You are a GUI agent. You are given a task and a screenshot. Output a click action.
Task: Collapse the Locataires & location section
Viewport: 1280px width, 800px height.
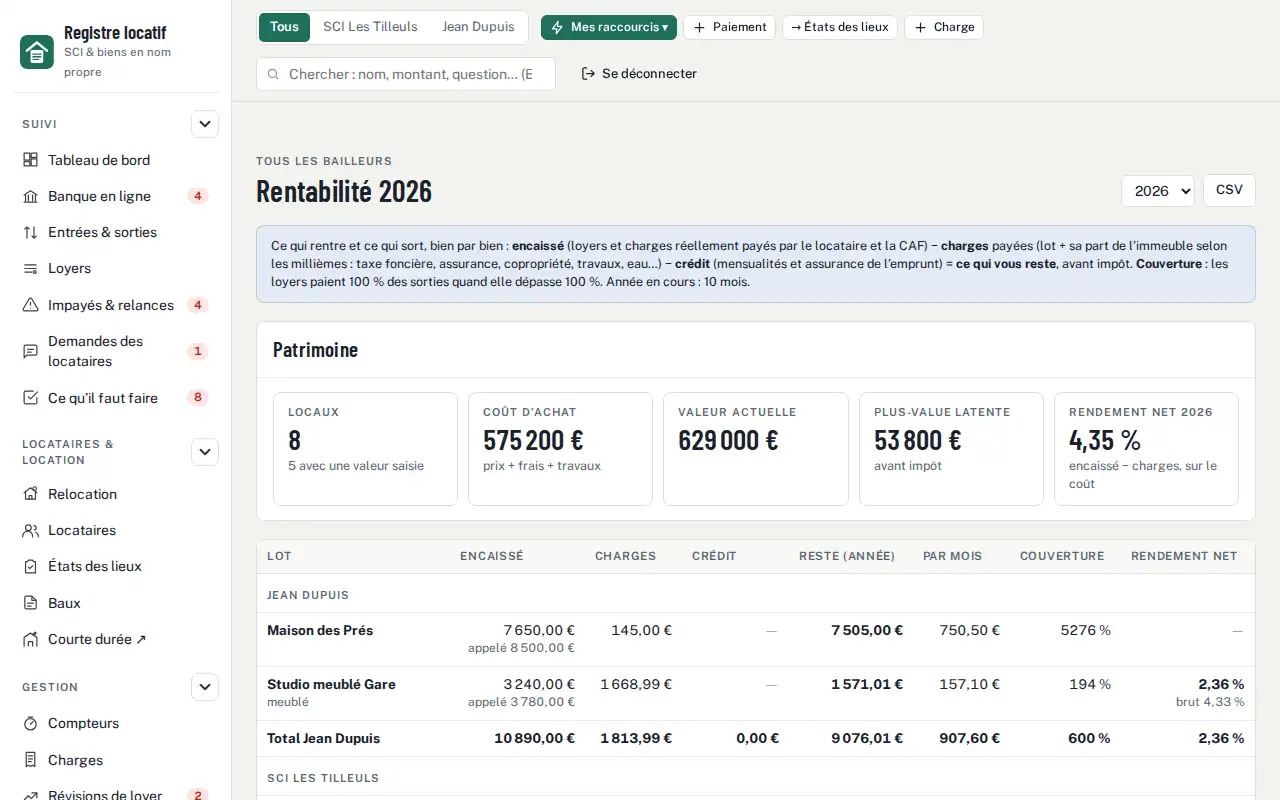point(205,452)
